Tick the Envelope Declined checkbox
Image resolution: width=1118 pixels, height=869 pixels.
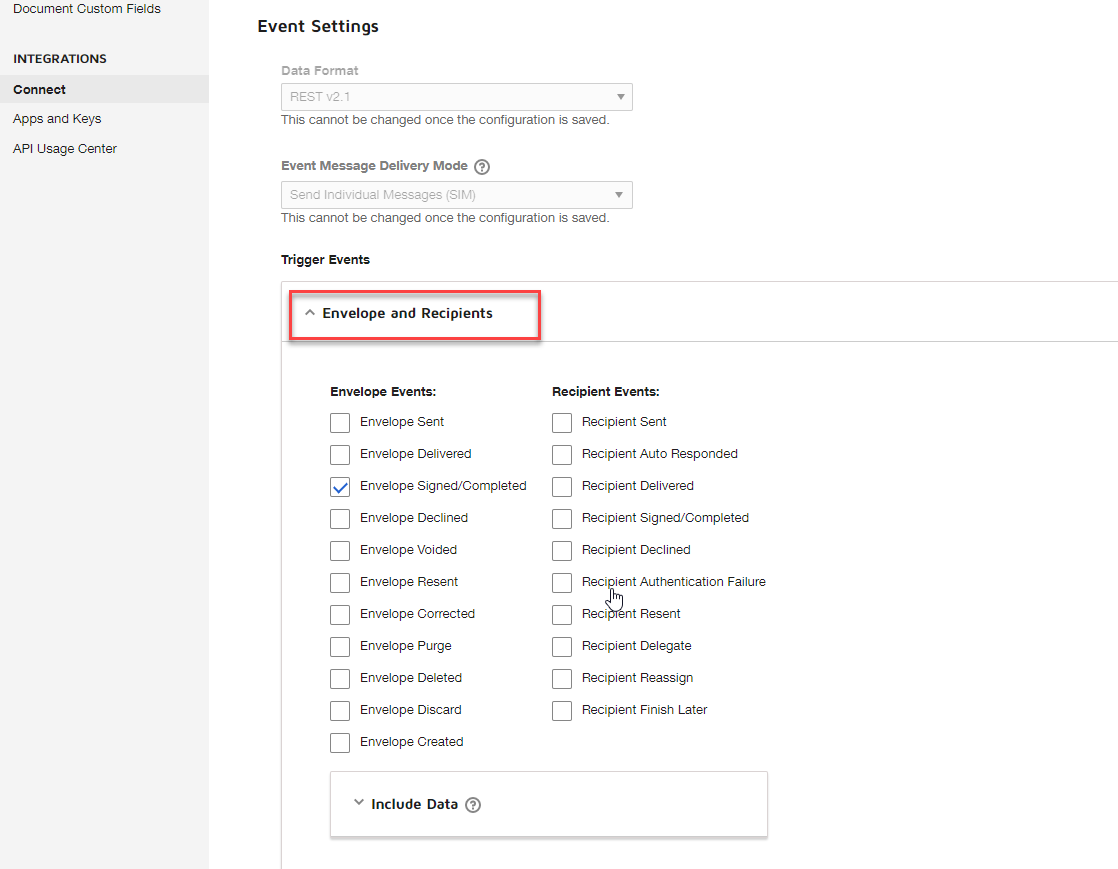pos(340,519)
